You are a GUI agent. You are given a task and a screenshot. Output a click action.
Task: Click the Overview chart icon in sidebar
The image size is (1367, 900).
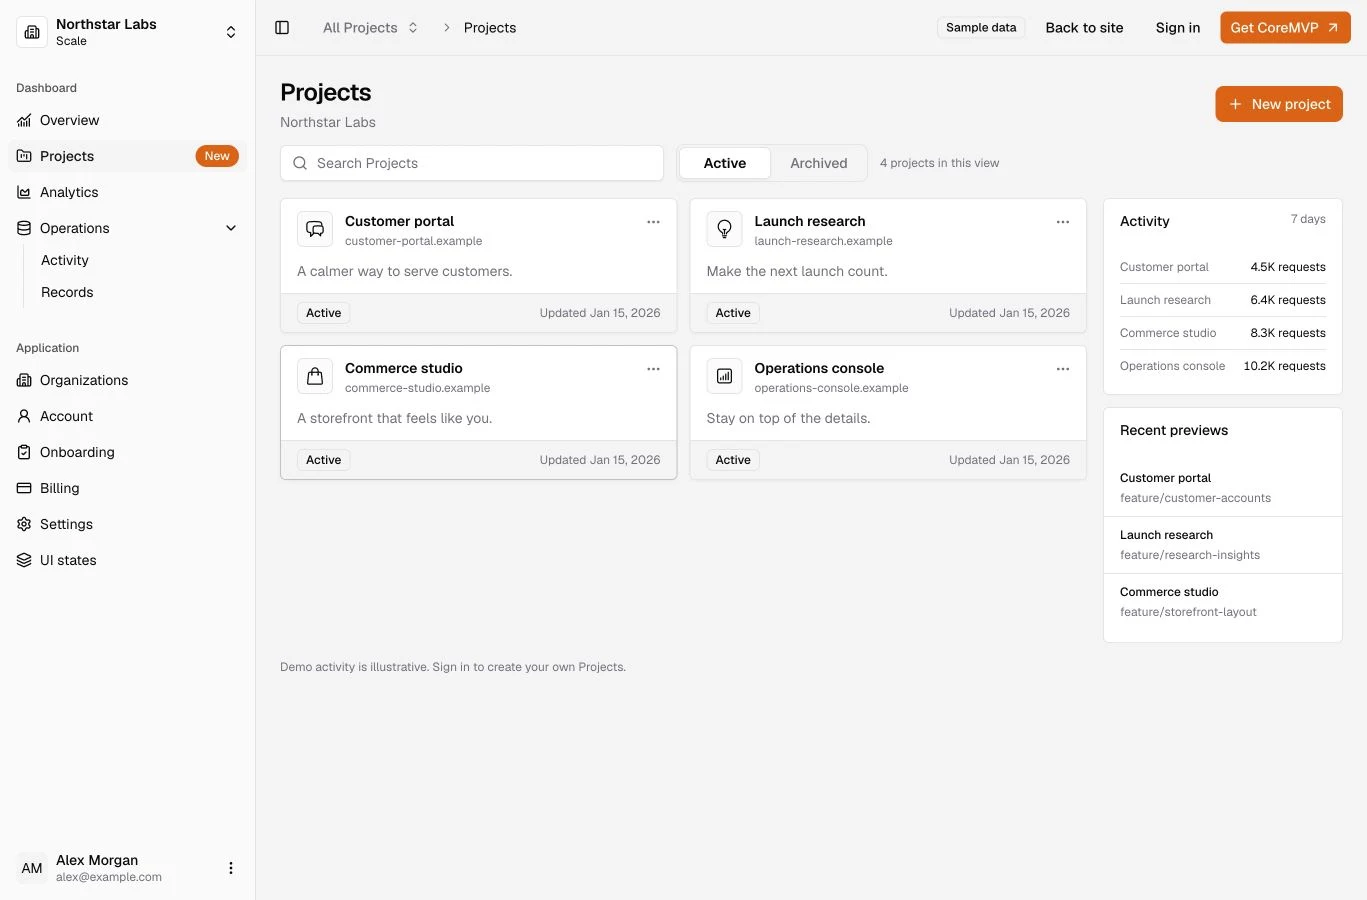coord(24,120)
